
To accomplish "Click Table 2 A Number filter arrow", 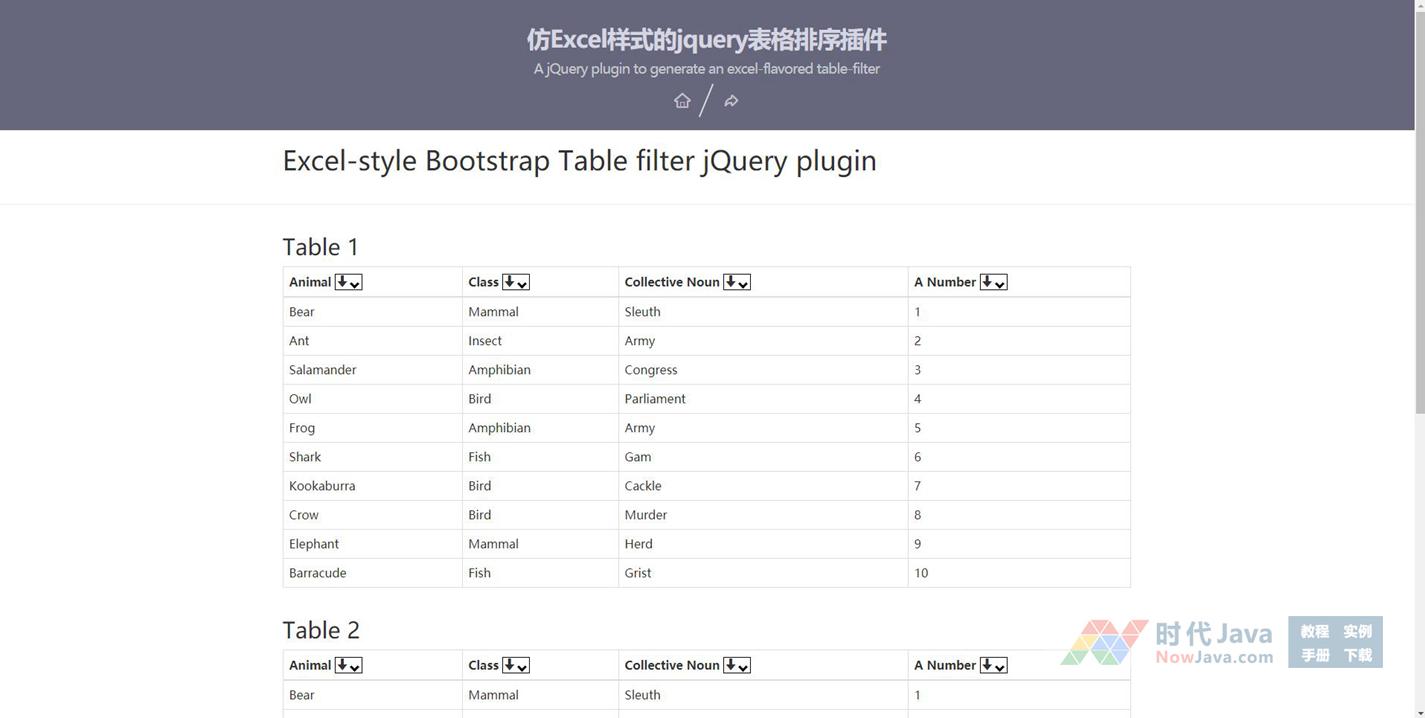I will pos(993,666).
